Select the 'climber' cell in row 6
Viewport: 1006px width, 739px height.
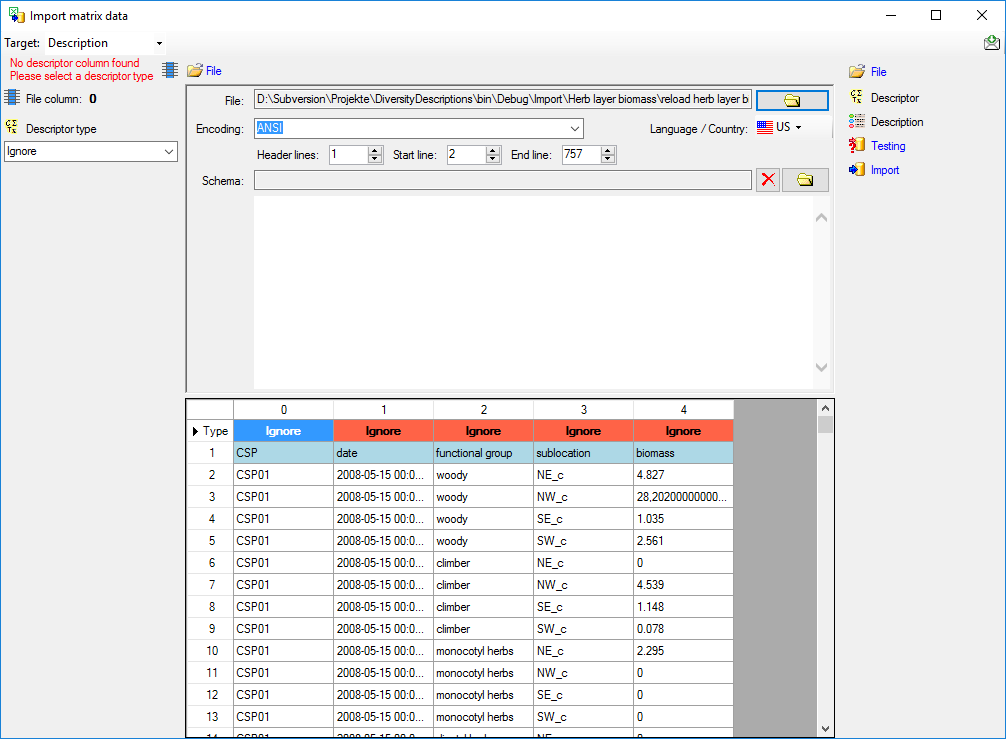pos(484,563)
